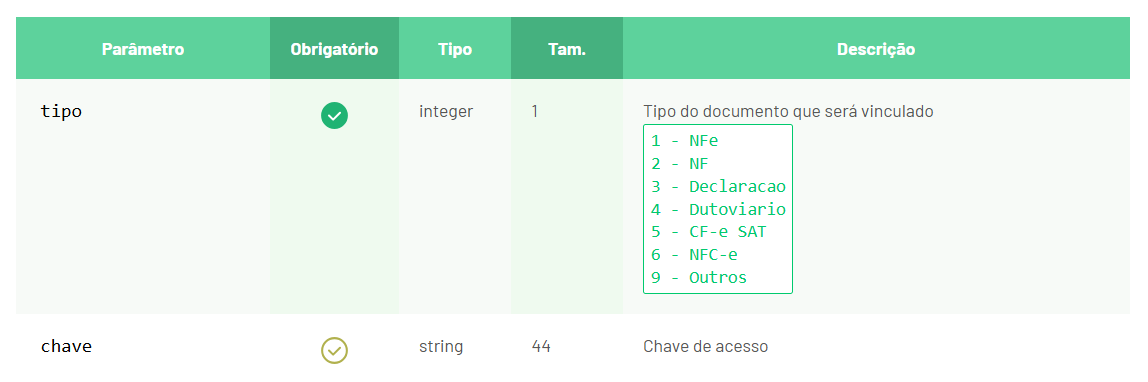Pick 5 - CF-e SAT entry
1148x382 pixels.
(x=708, y=232)
